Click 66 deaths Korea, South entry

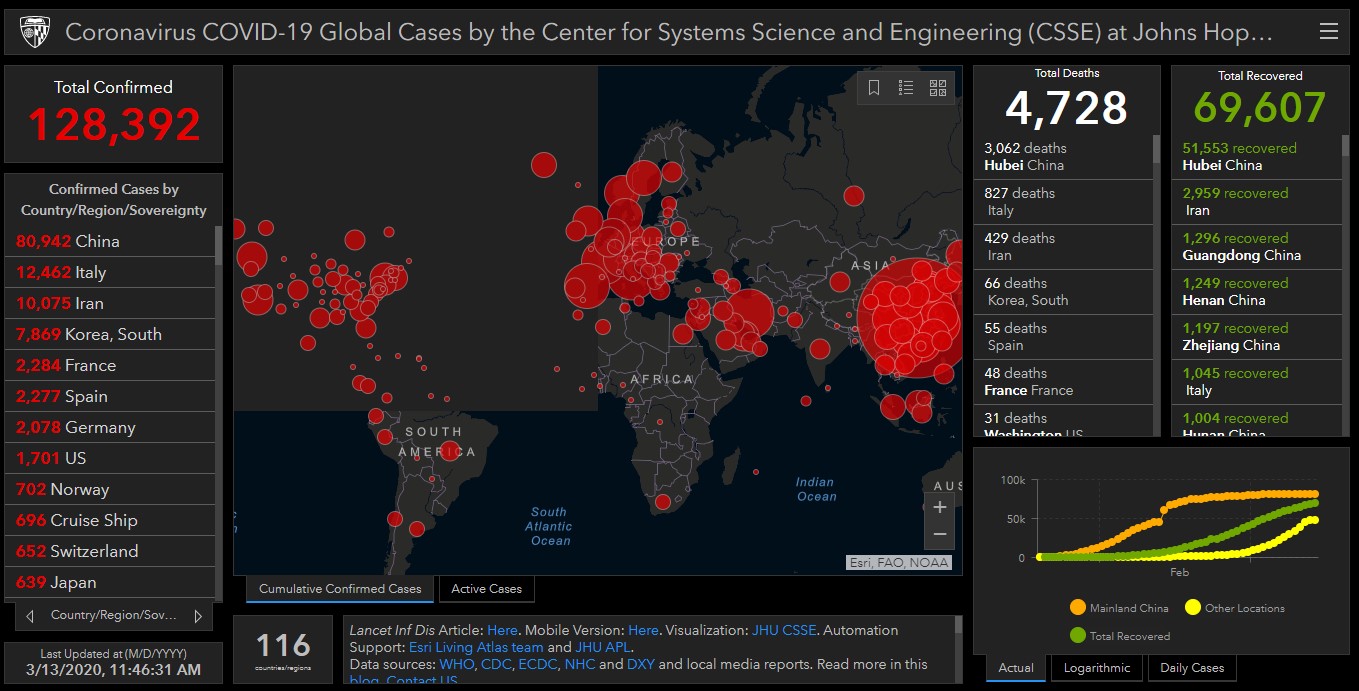pyautogui.click(x=1063, y=292)
